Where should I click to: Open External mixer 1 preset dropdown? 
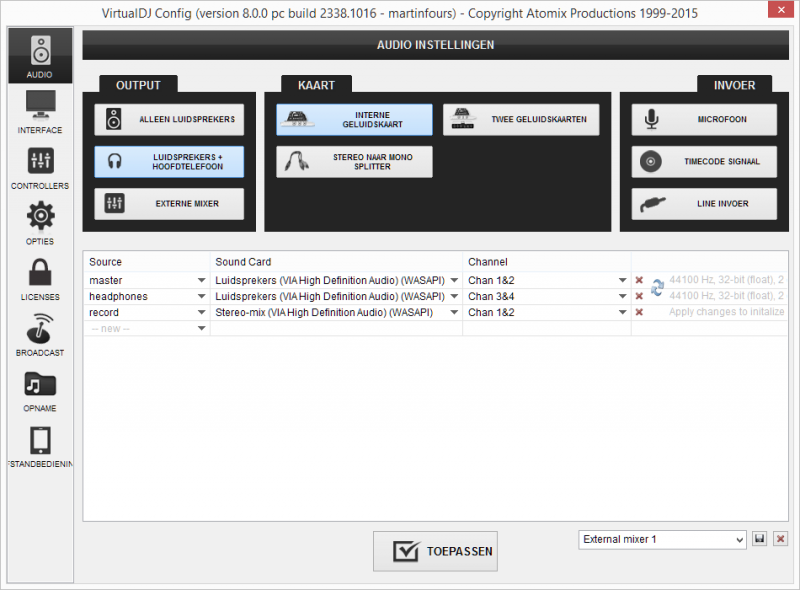[x=662, y=539]
